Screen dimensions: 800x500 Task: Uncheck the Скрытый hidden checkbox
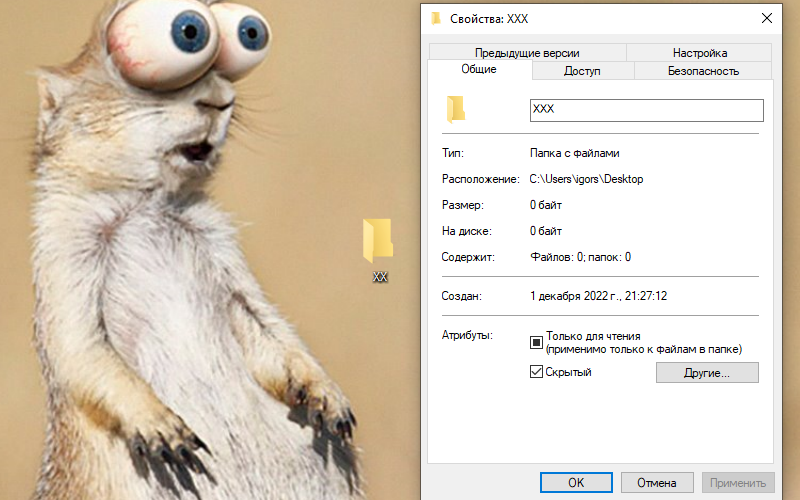(536, 372)
